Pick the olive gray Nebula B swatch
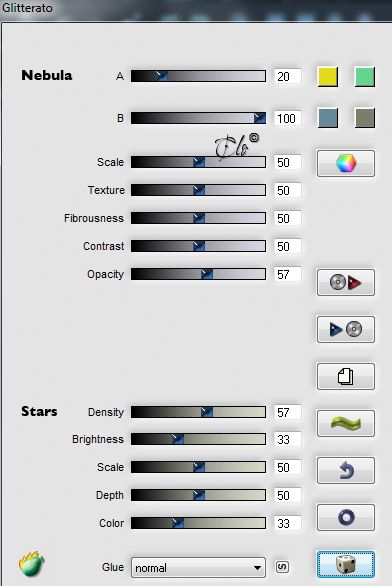Image resolution: width=392 pixels, height=586 pixels. coord(364,118)
